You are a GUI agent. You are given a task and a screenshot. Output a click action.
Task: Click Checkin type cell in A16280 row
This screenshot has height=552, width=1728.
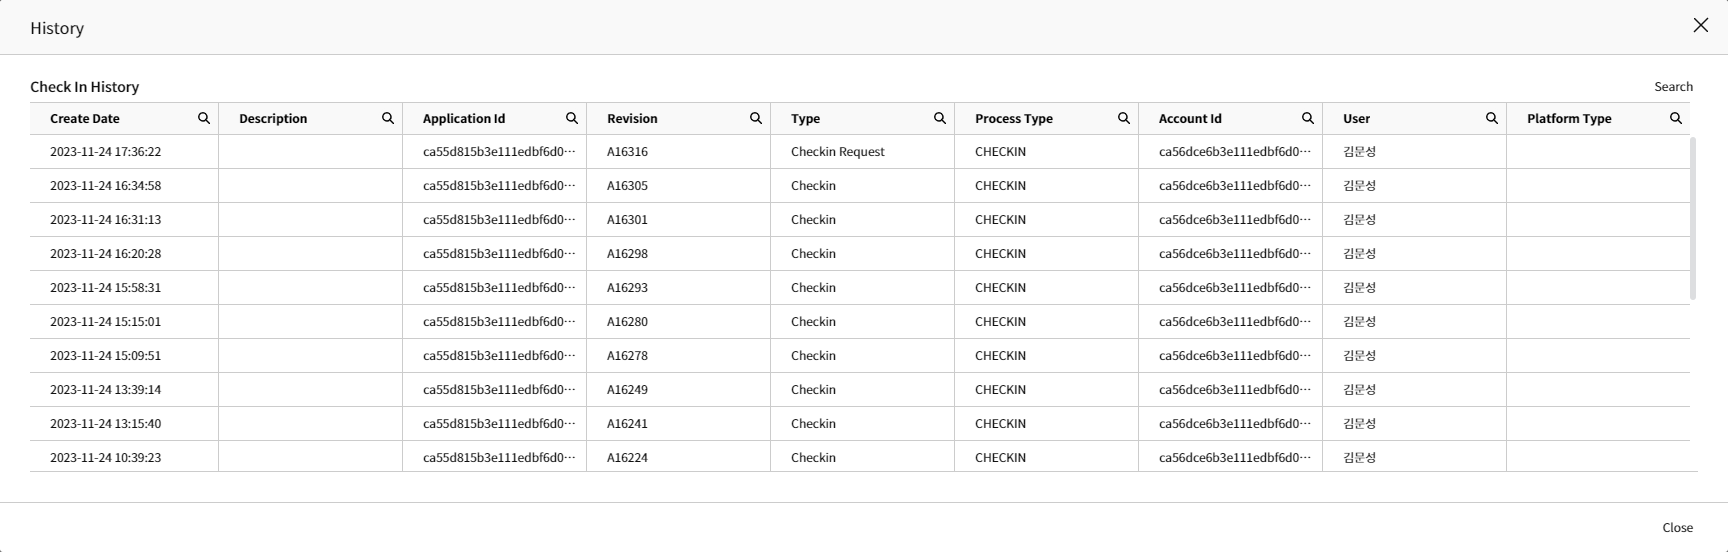coord(862,322)
